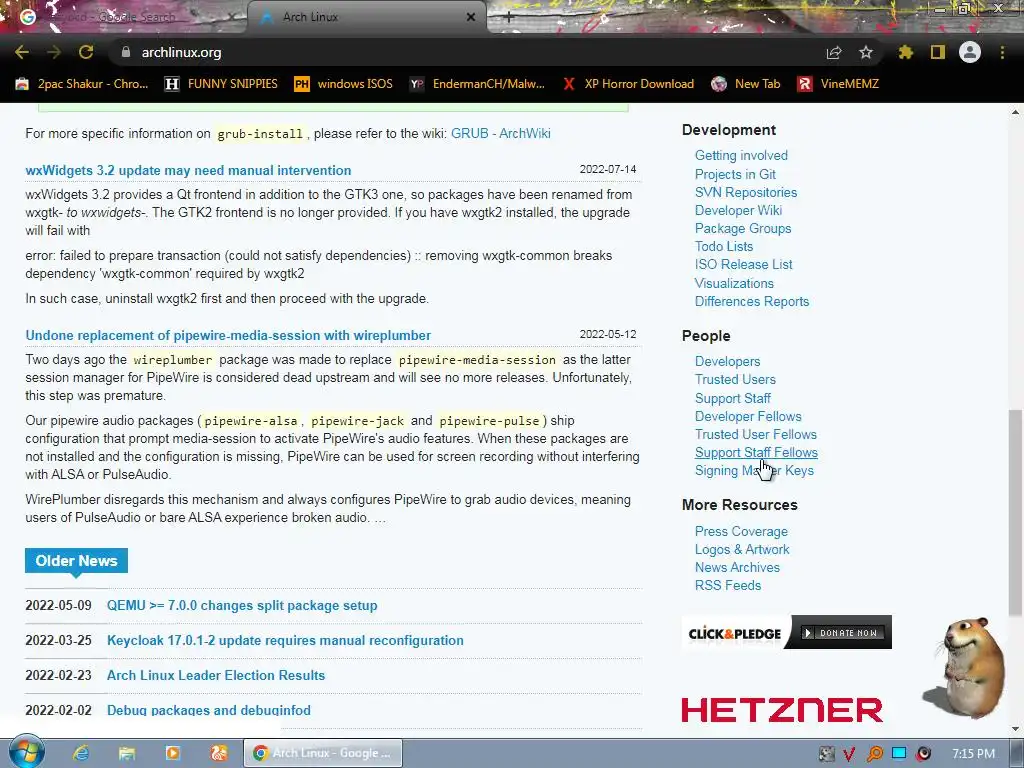Open the Developer Wiki link
The height and width of the screenshot is (768, 1024).
(739, 210)
